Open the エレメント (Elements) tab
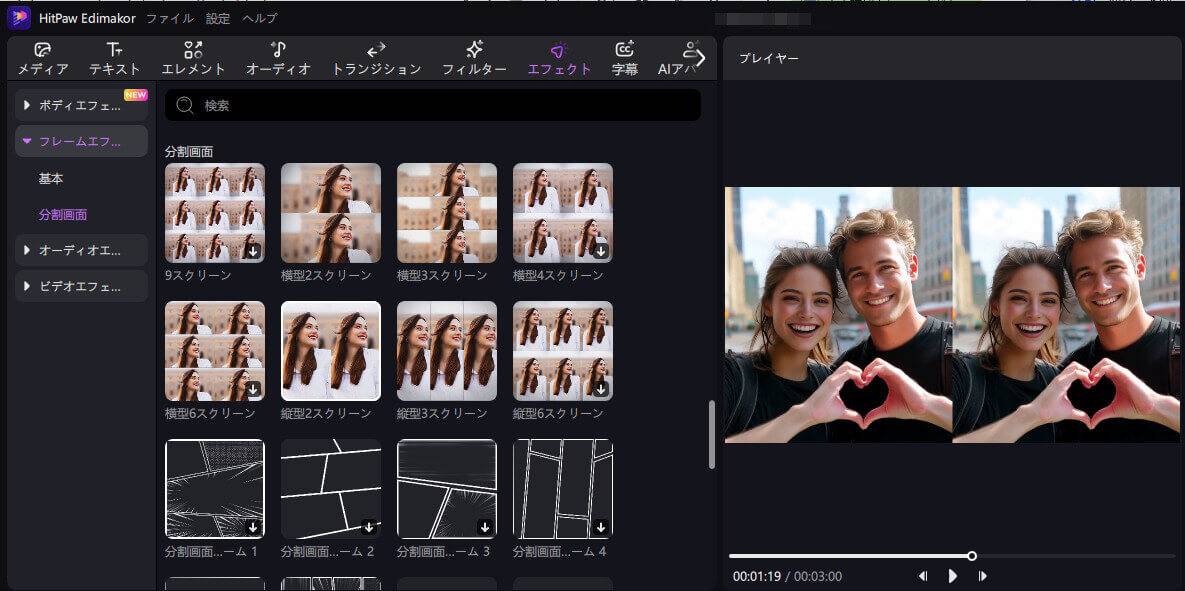 (x=193, y=59)
